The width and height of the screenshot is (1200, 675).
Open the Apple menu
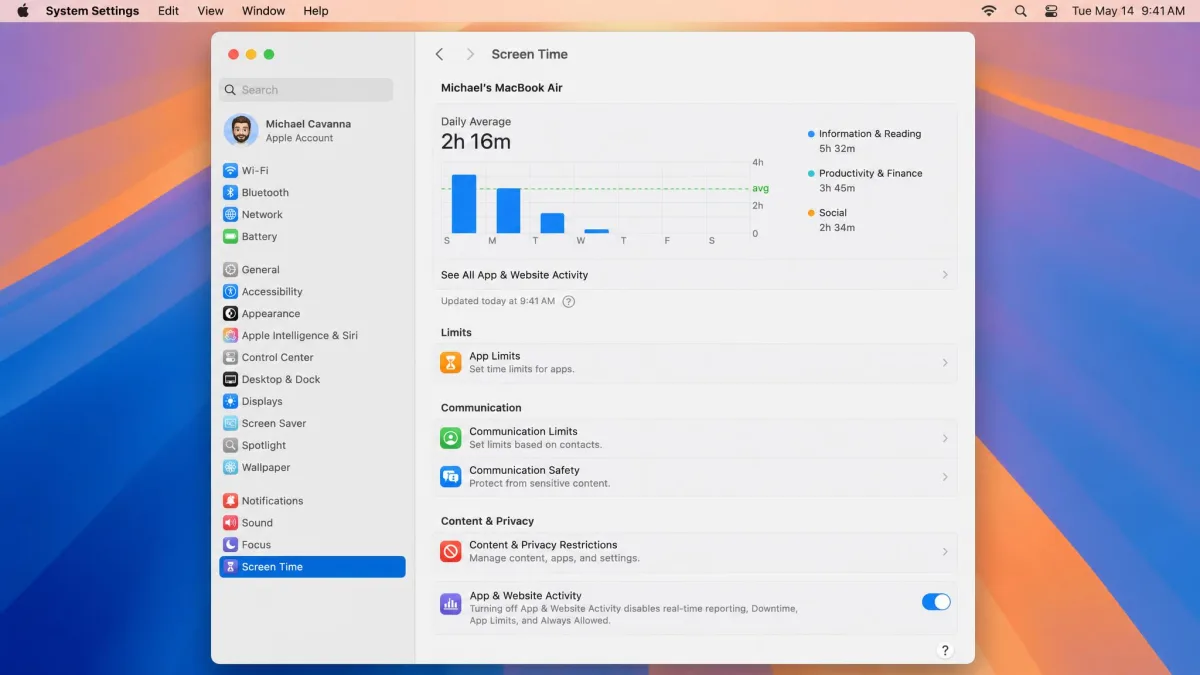pos(23,11)
